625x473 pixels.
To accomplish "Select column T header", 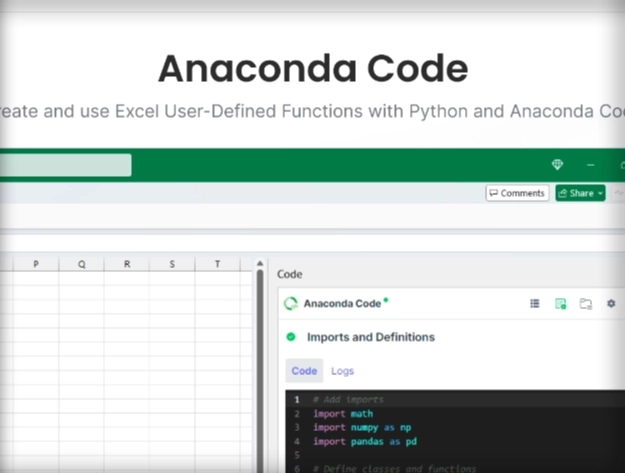I will [x=217, y=264].
